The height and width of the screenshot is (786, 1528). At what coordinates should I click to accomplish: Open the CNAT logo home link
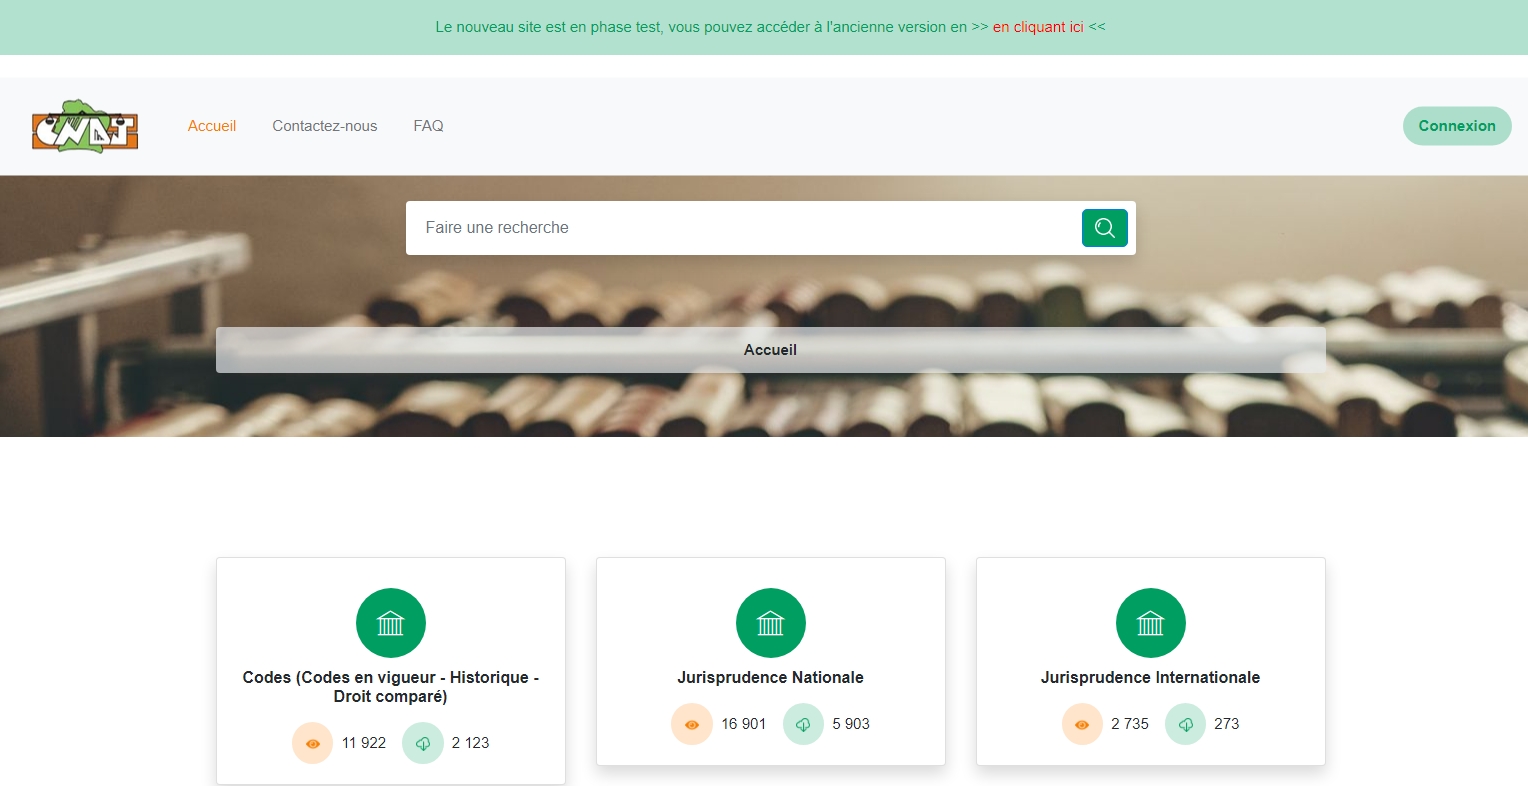pyautogui.click(x=85, y=126)
